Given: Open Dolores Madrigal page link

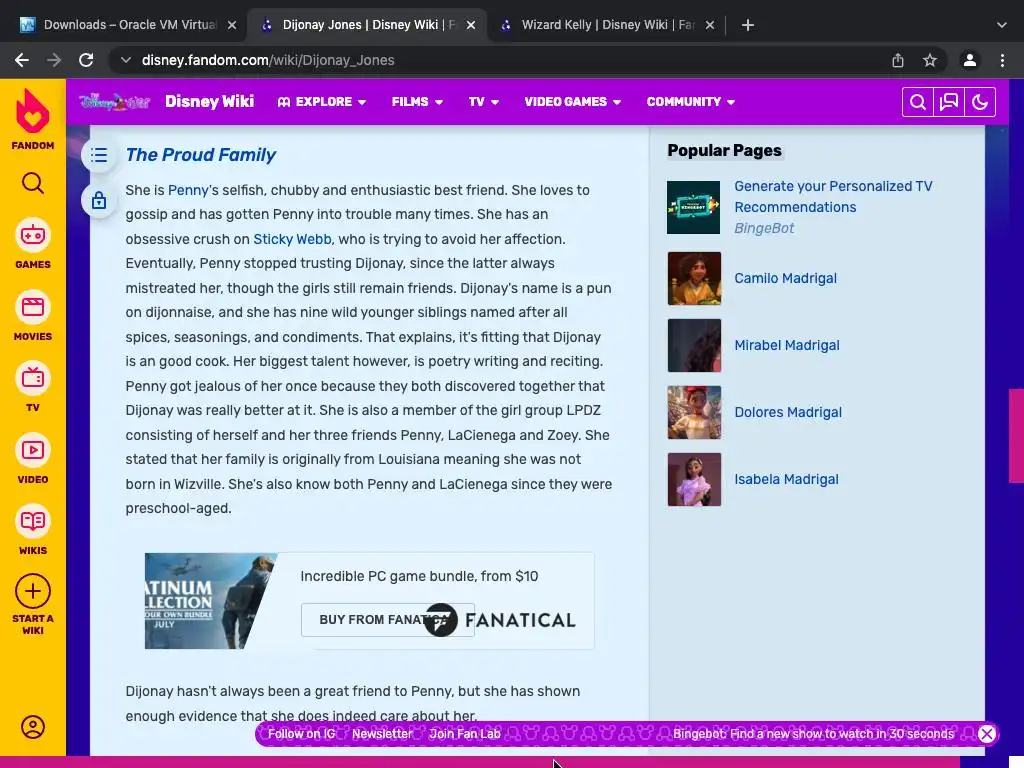Looking at the screenshot, I should (788, 412).
